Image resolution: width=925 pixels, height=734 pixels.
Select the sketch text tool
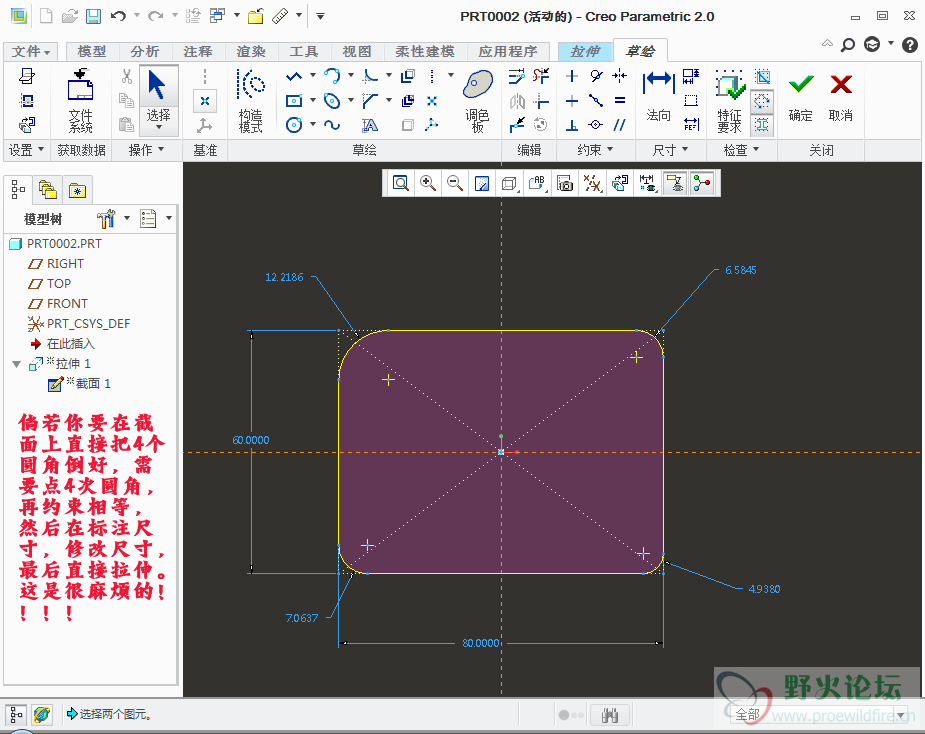(370, 125)
